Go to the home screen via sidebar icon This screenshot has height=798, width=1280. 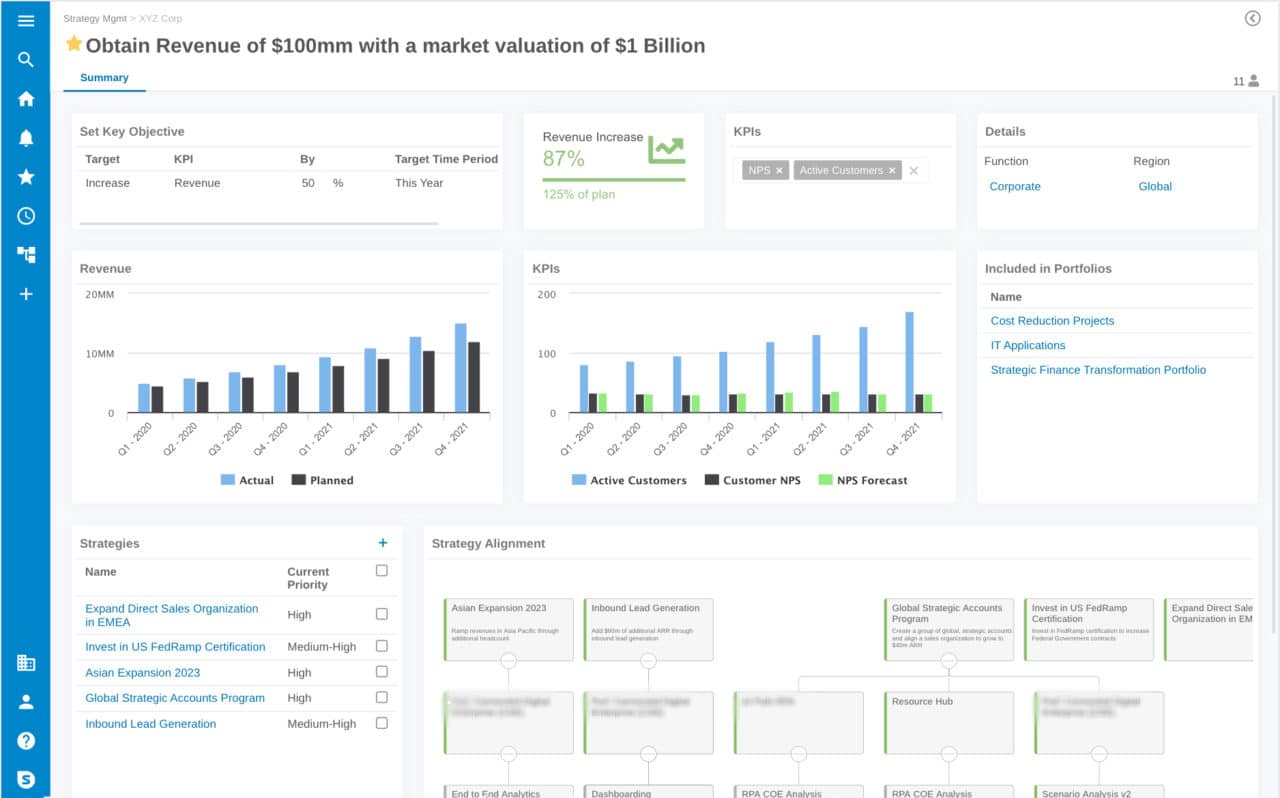[26, 98]
